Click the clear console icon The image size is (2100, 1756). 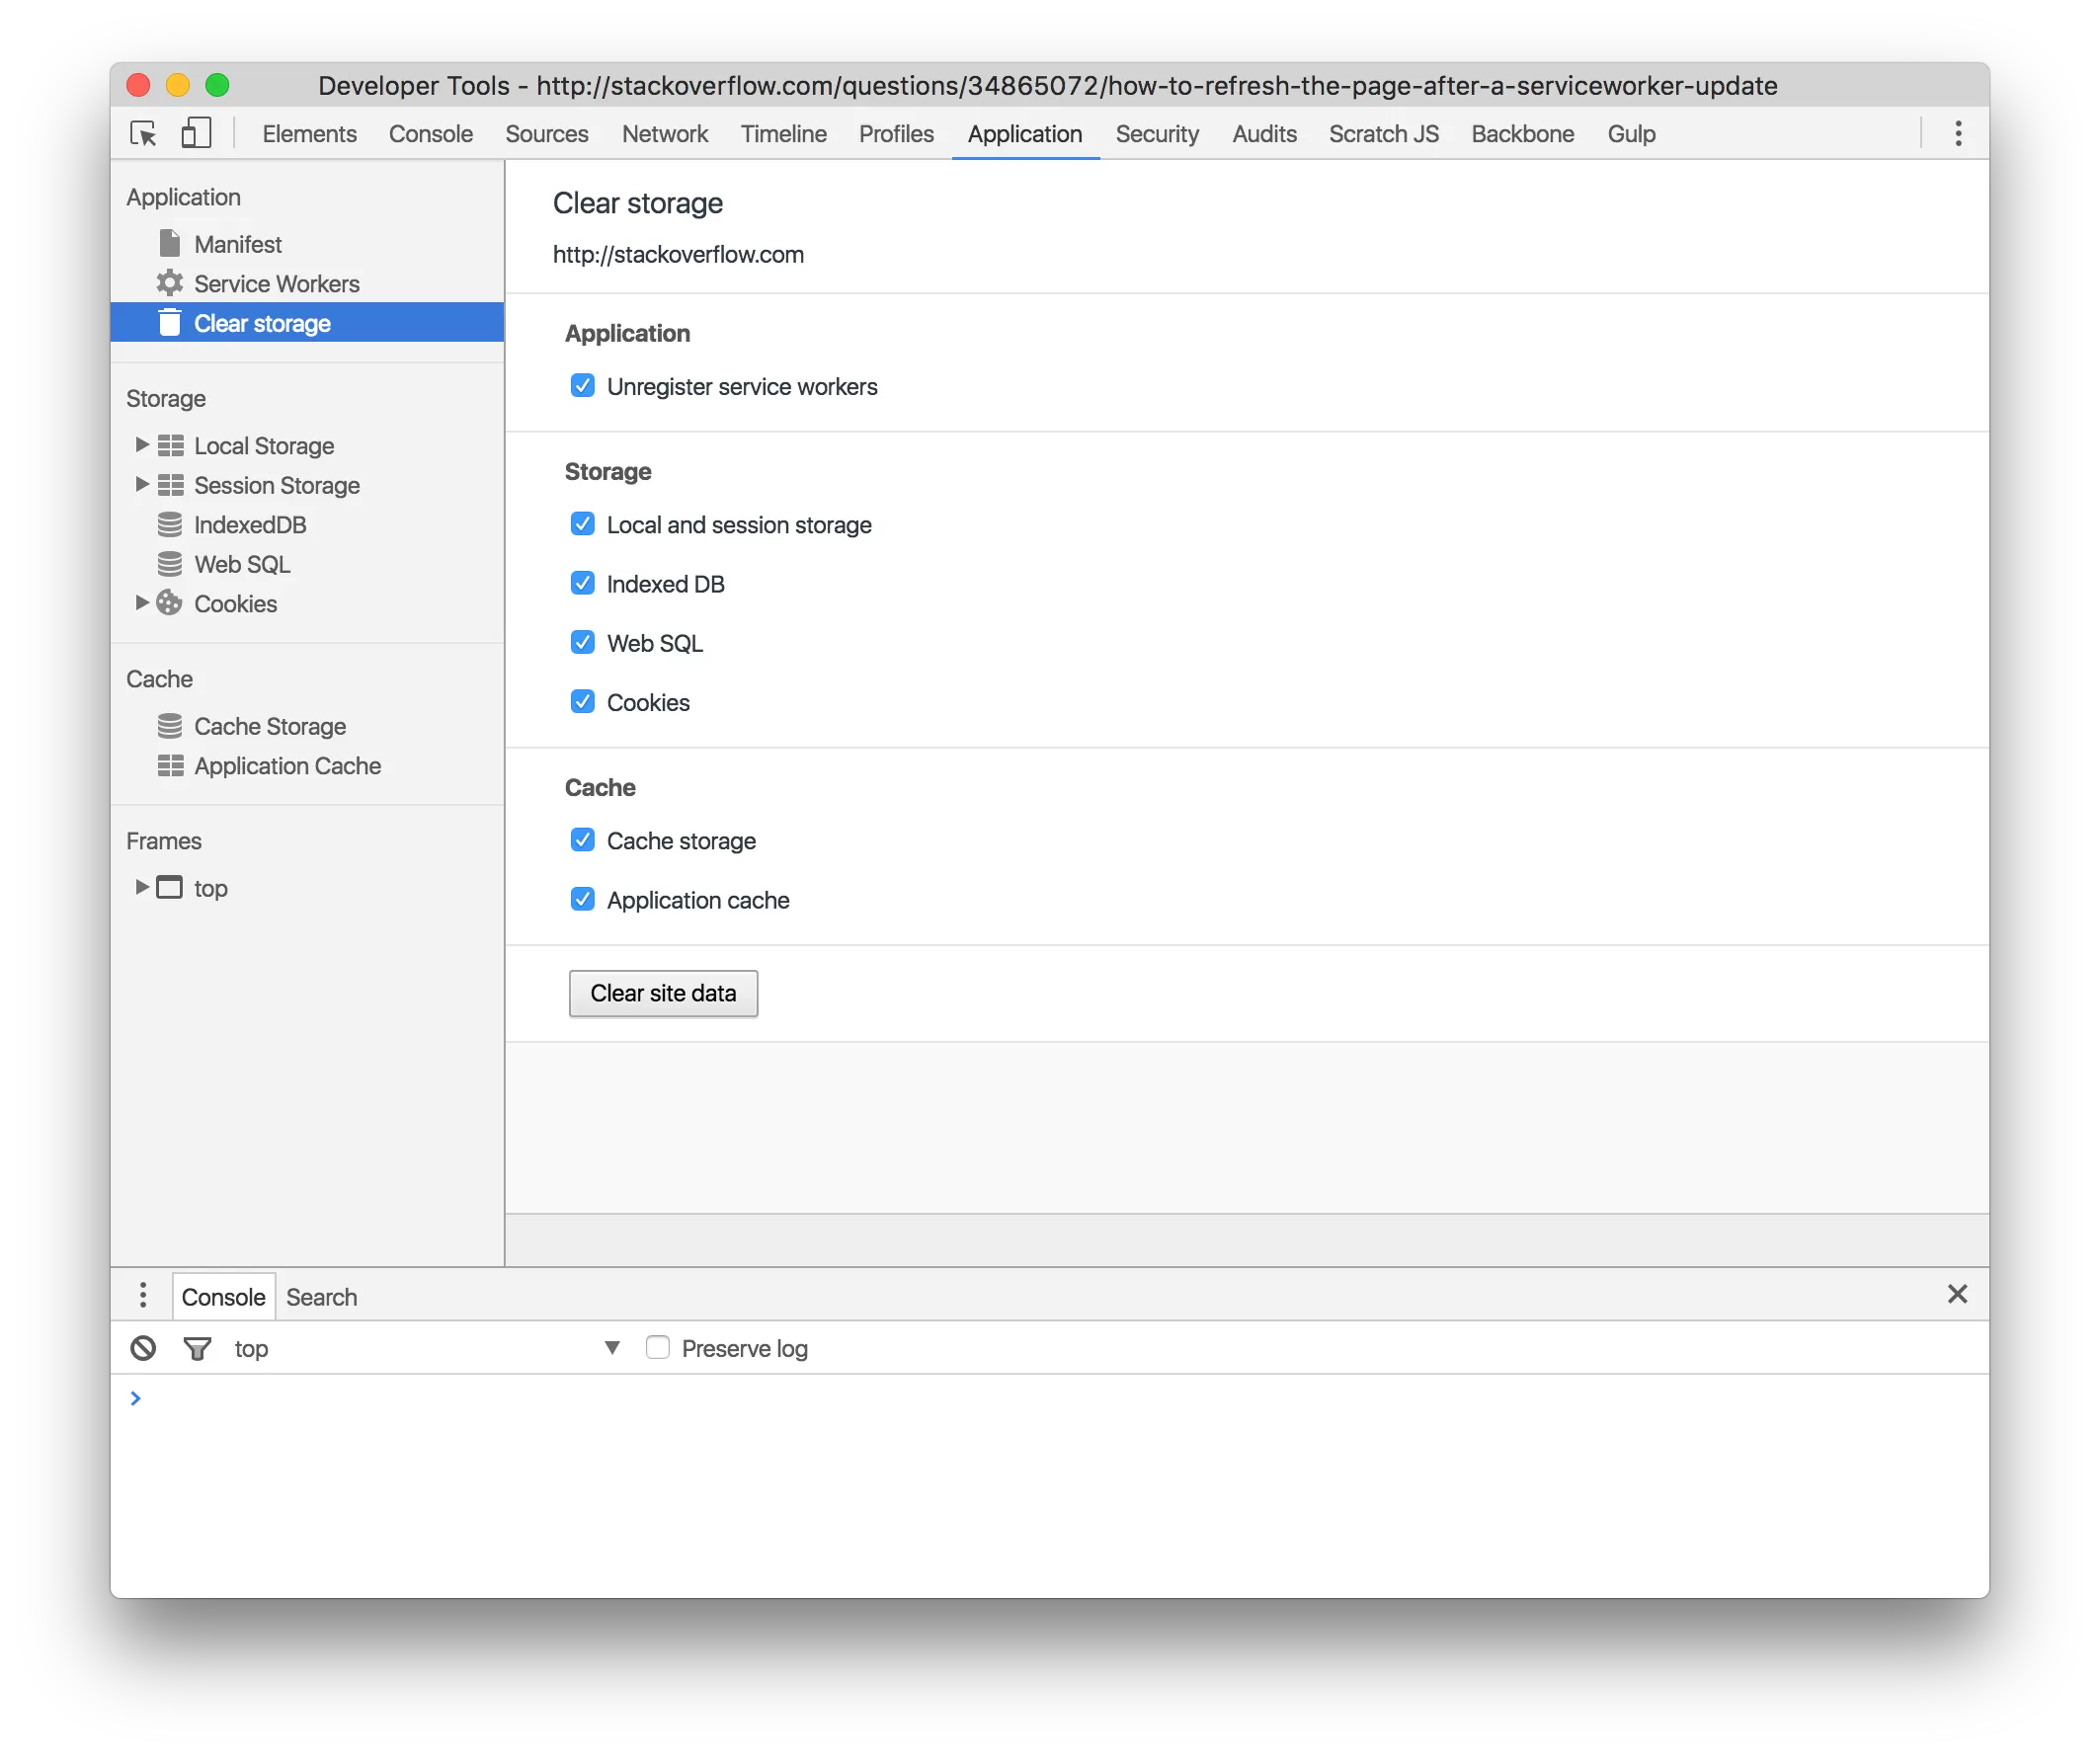143,1348
